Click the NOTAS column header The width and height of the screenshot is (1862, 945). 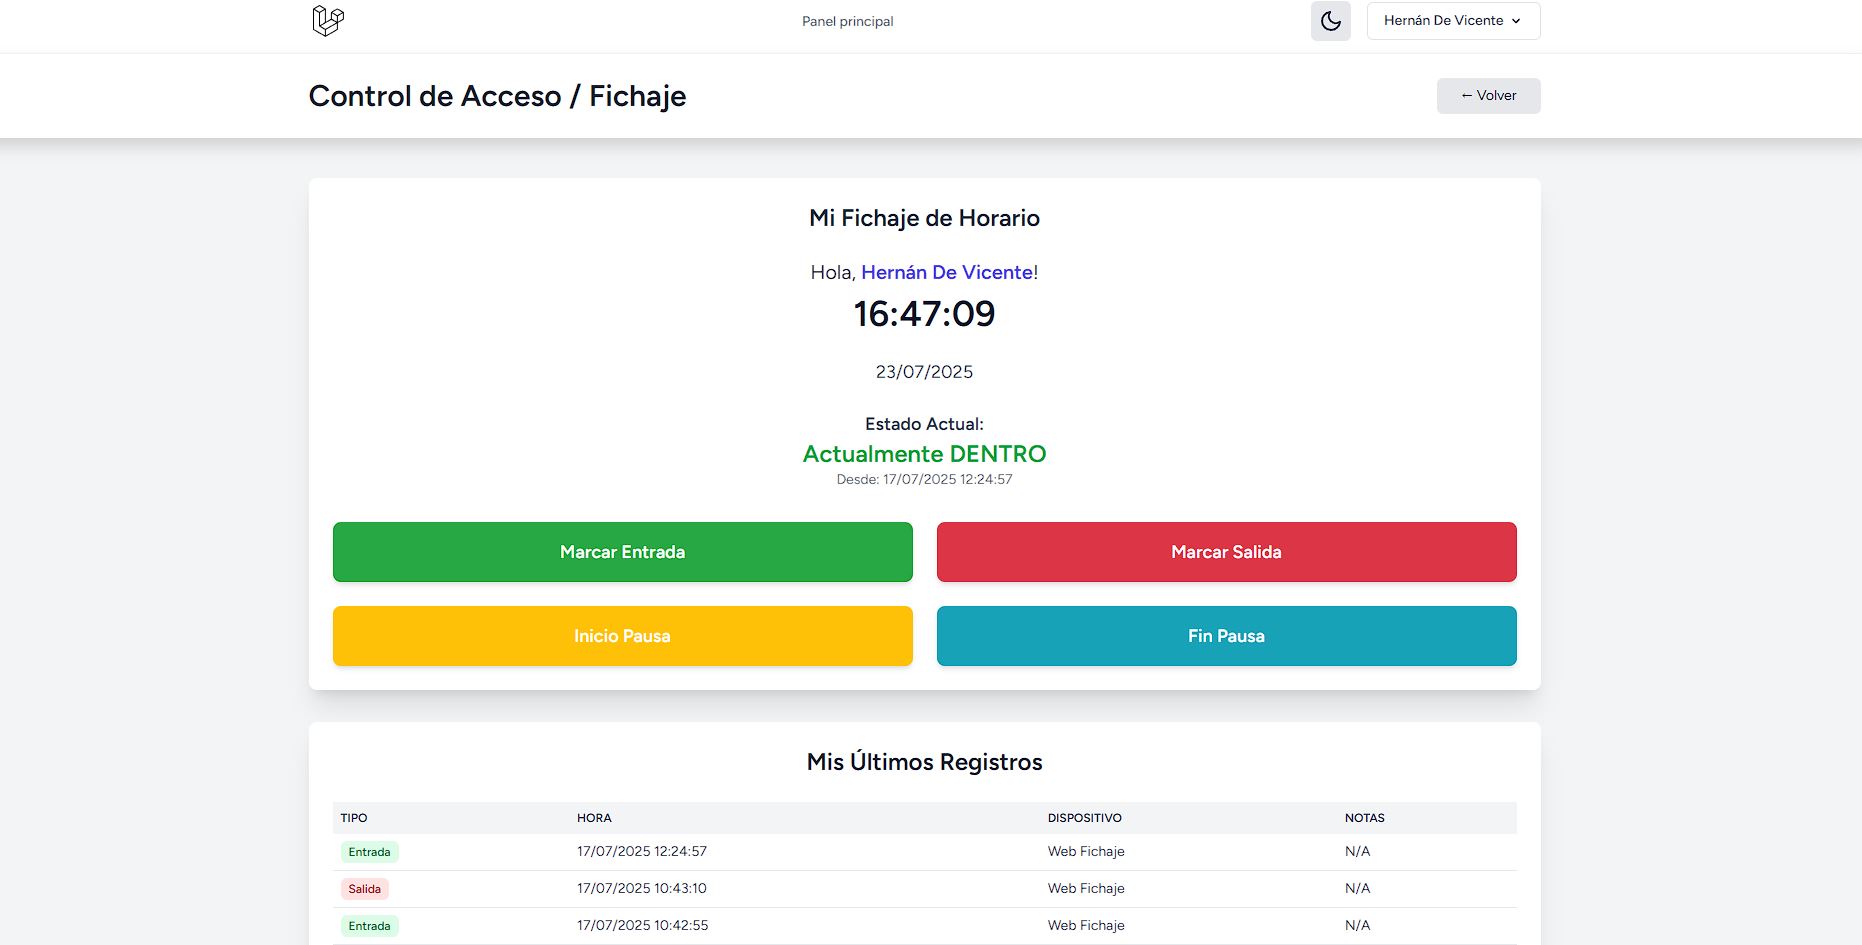point(1364,818)
